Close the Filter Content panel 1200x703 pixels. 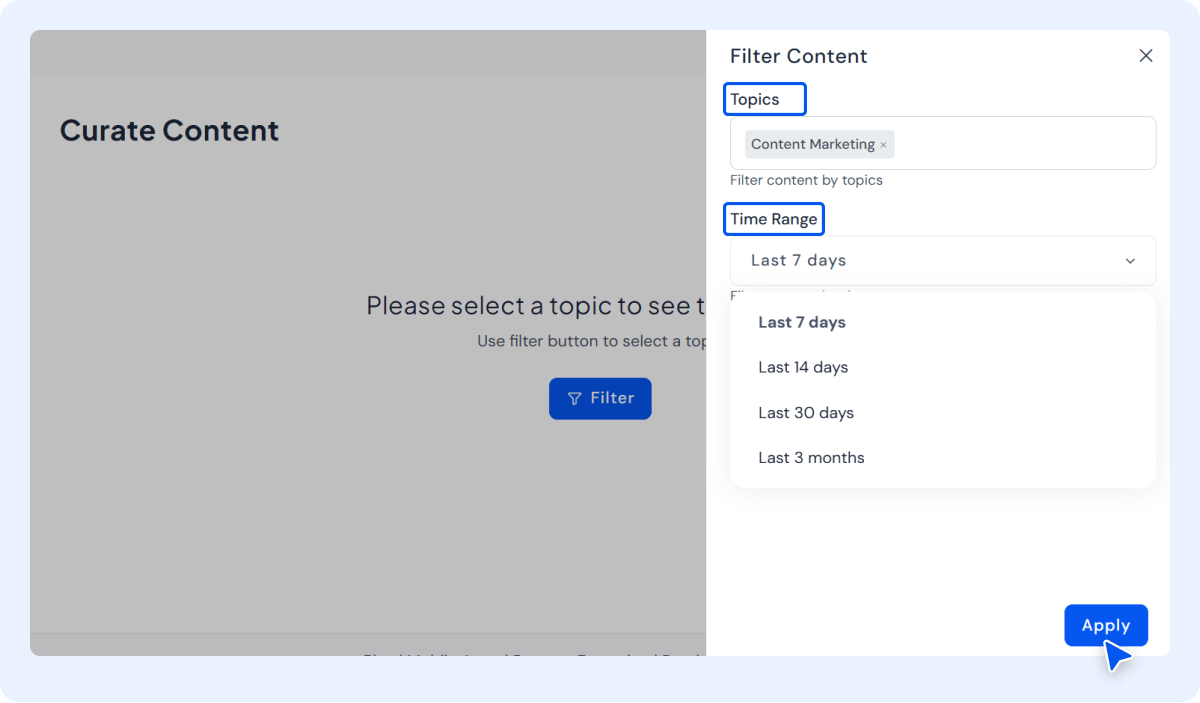[x=1146, y=56]
